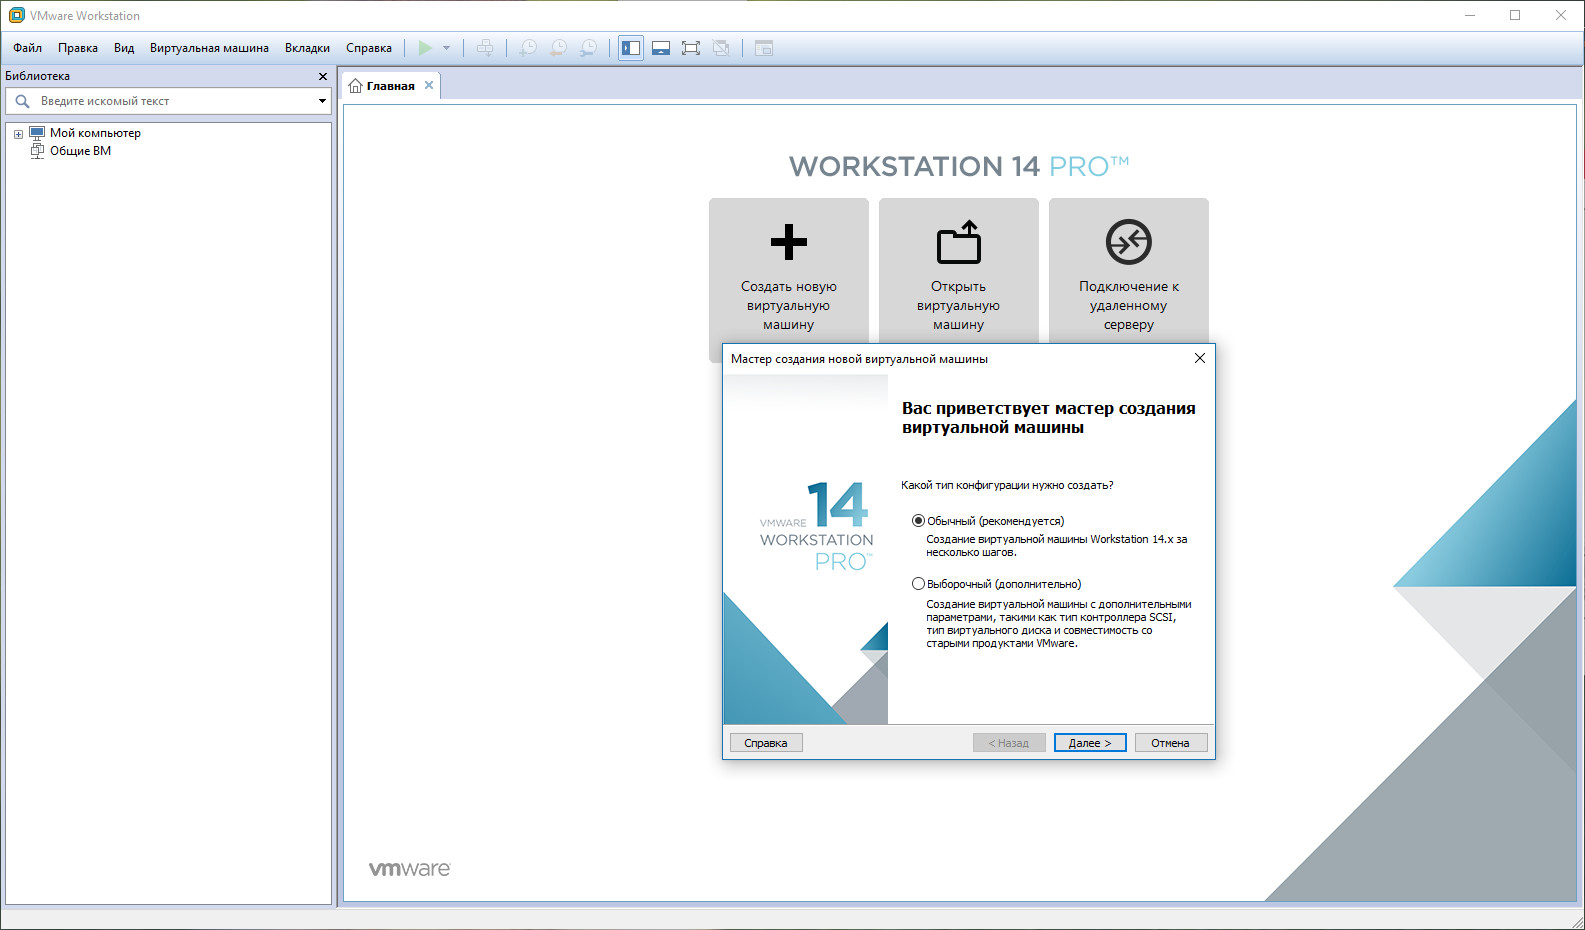Click the Создать новую виртуальную машину tile
The width and height of the screenshot is (1585, 930).
coord(789,271)
